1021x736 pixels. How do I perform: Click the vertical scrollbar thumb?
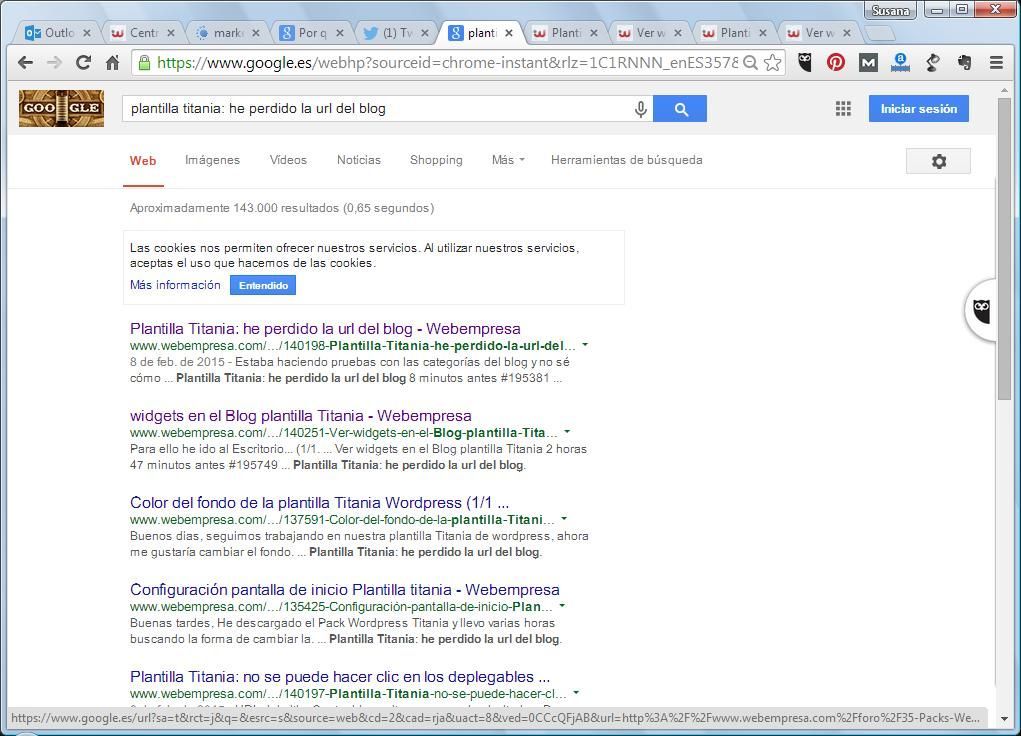coord(1003,248)
